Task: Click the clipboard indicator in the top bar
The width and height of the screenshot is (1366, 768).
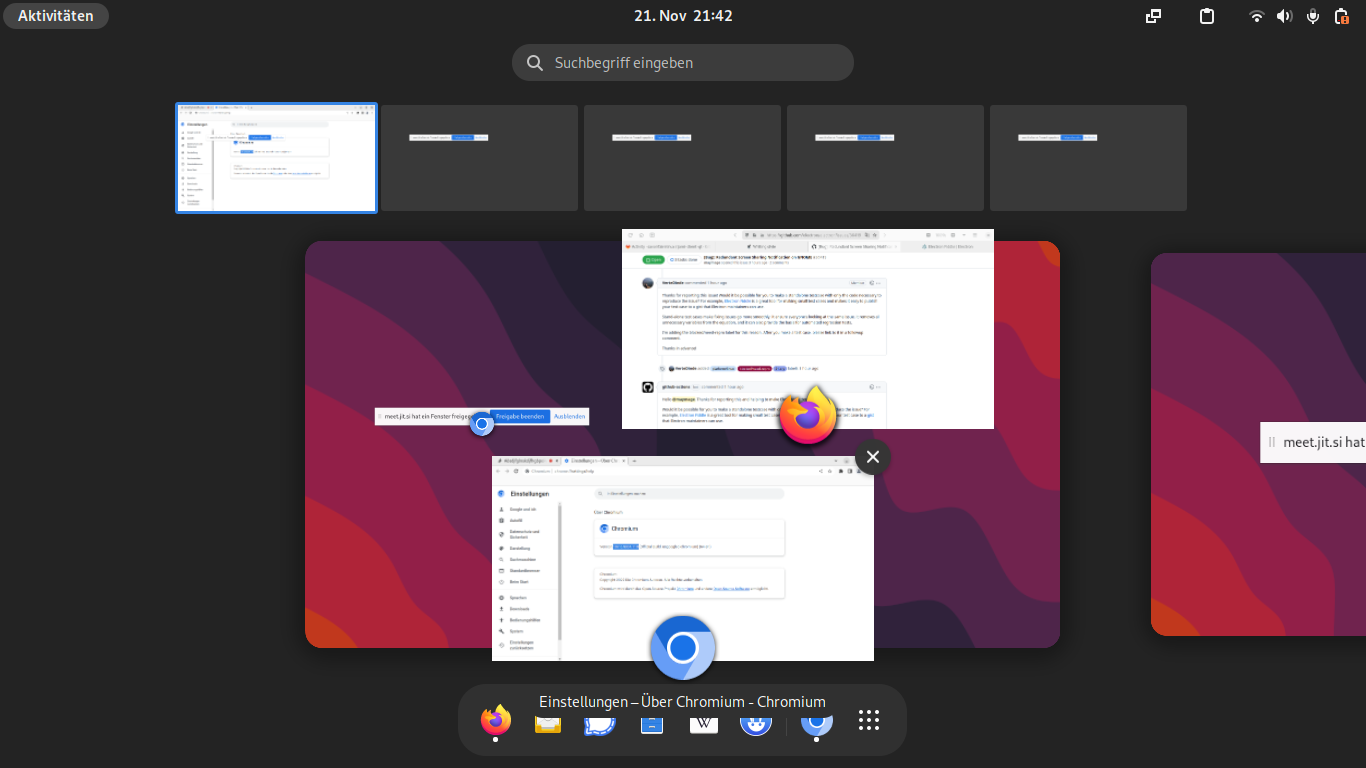Action: tap(1206, 16)
